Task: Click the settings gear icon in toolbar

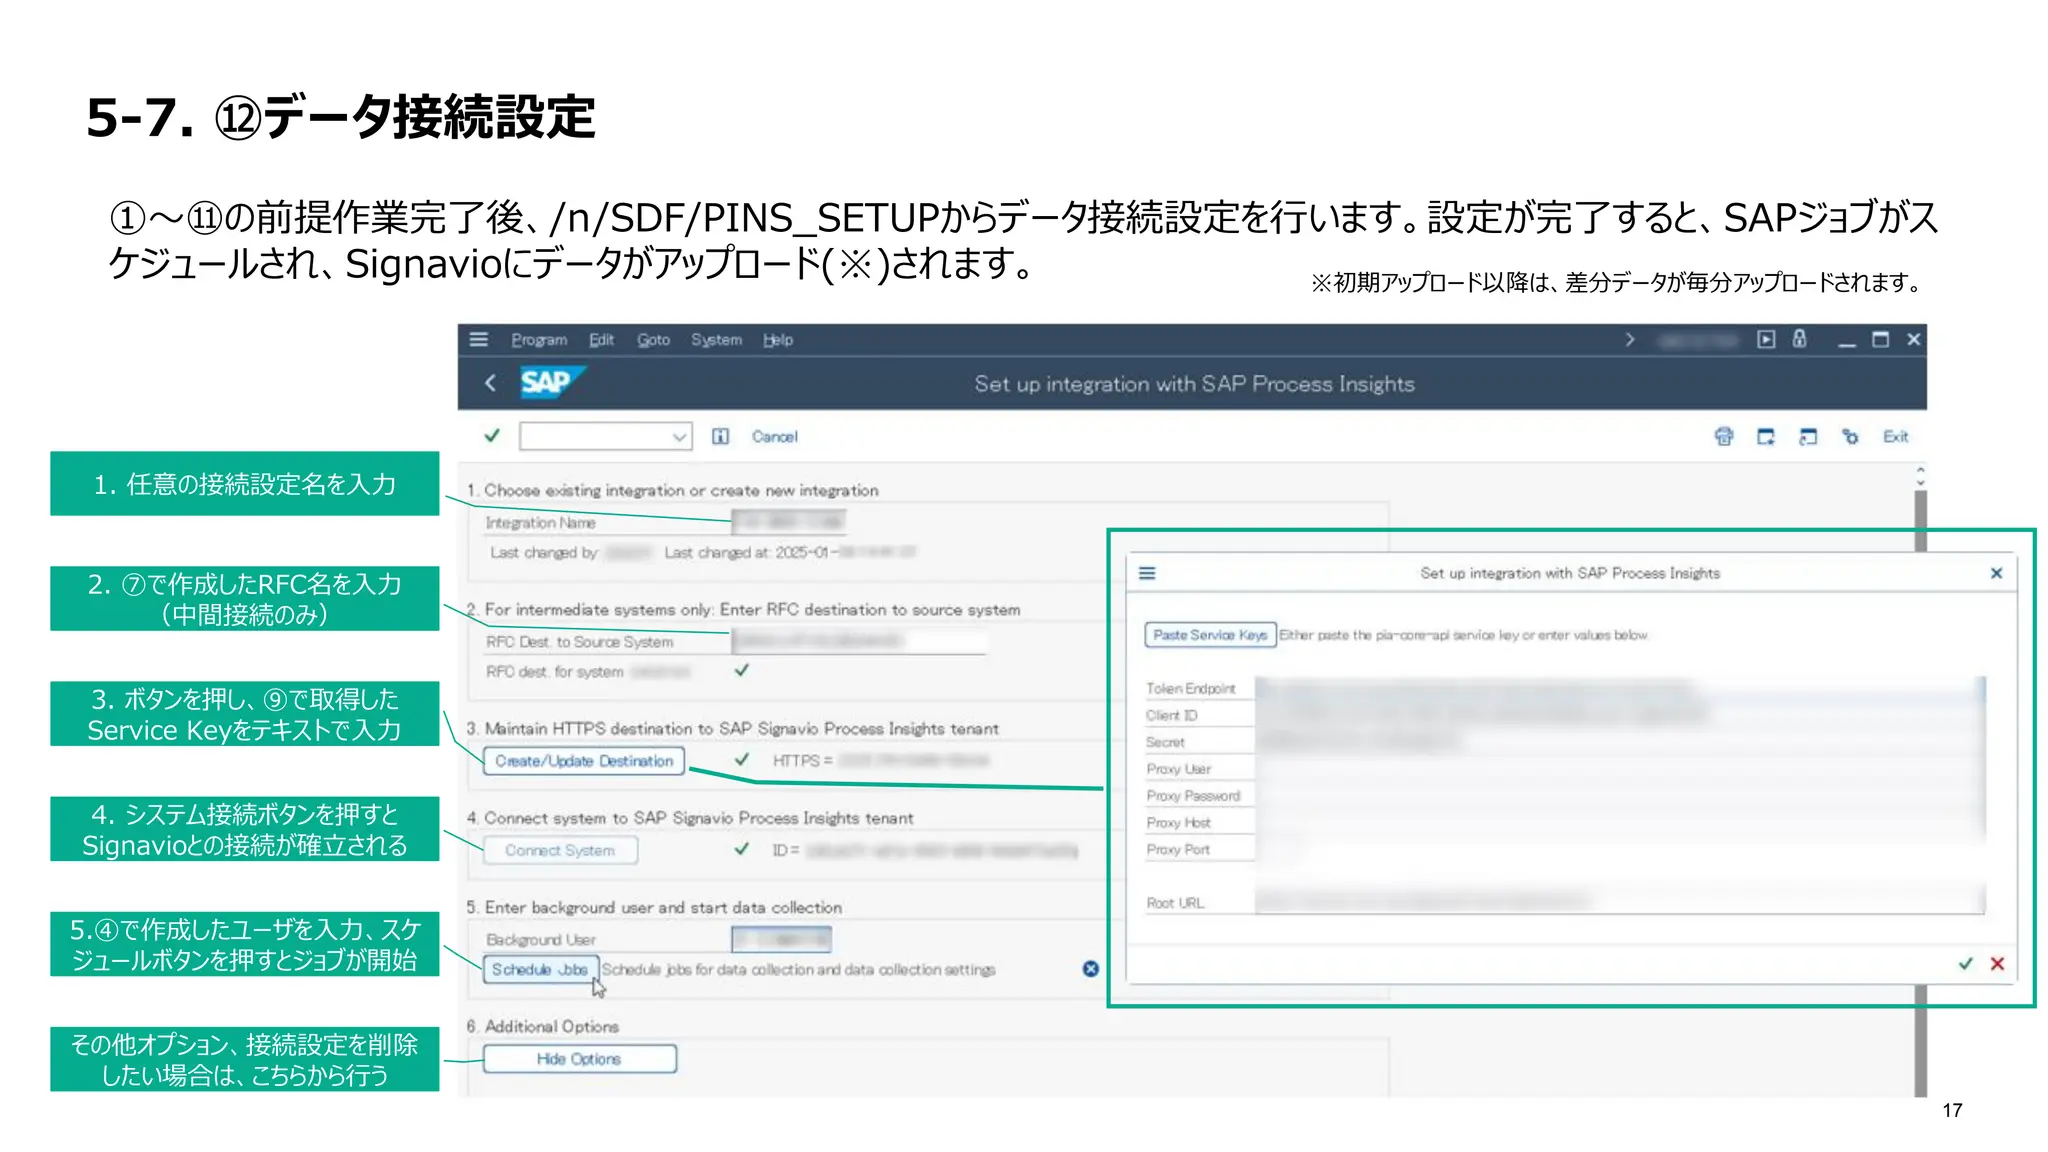Action: click(x=1850, y=436)
